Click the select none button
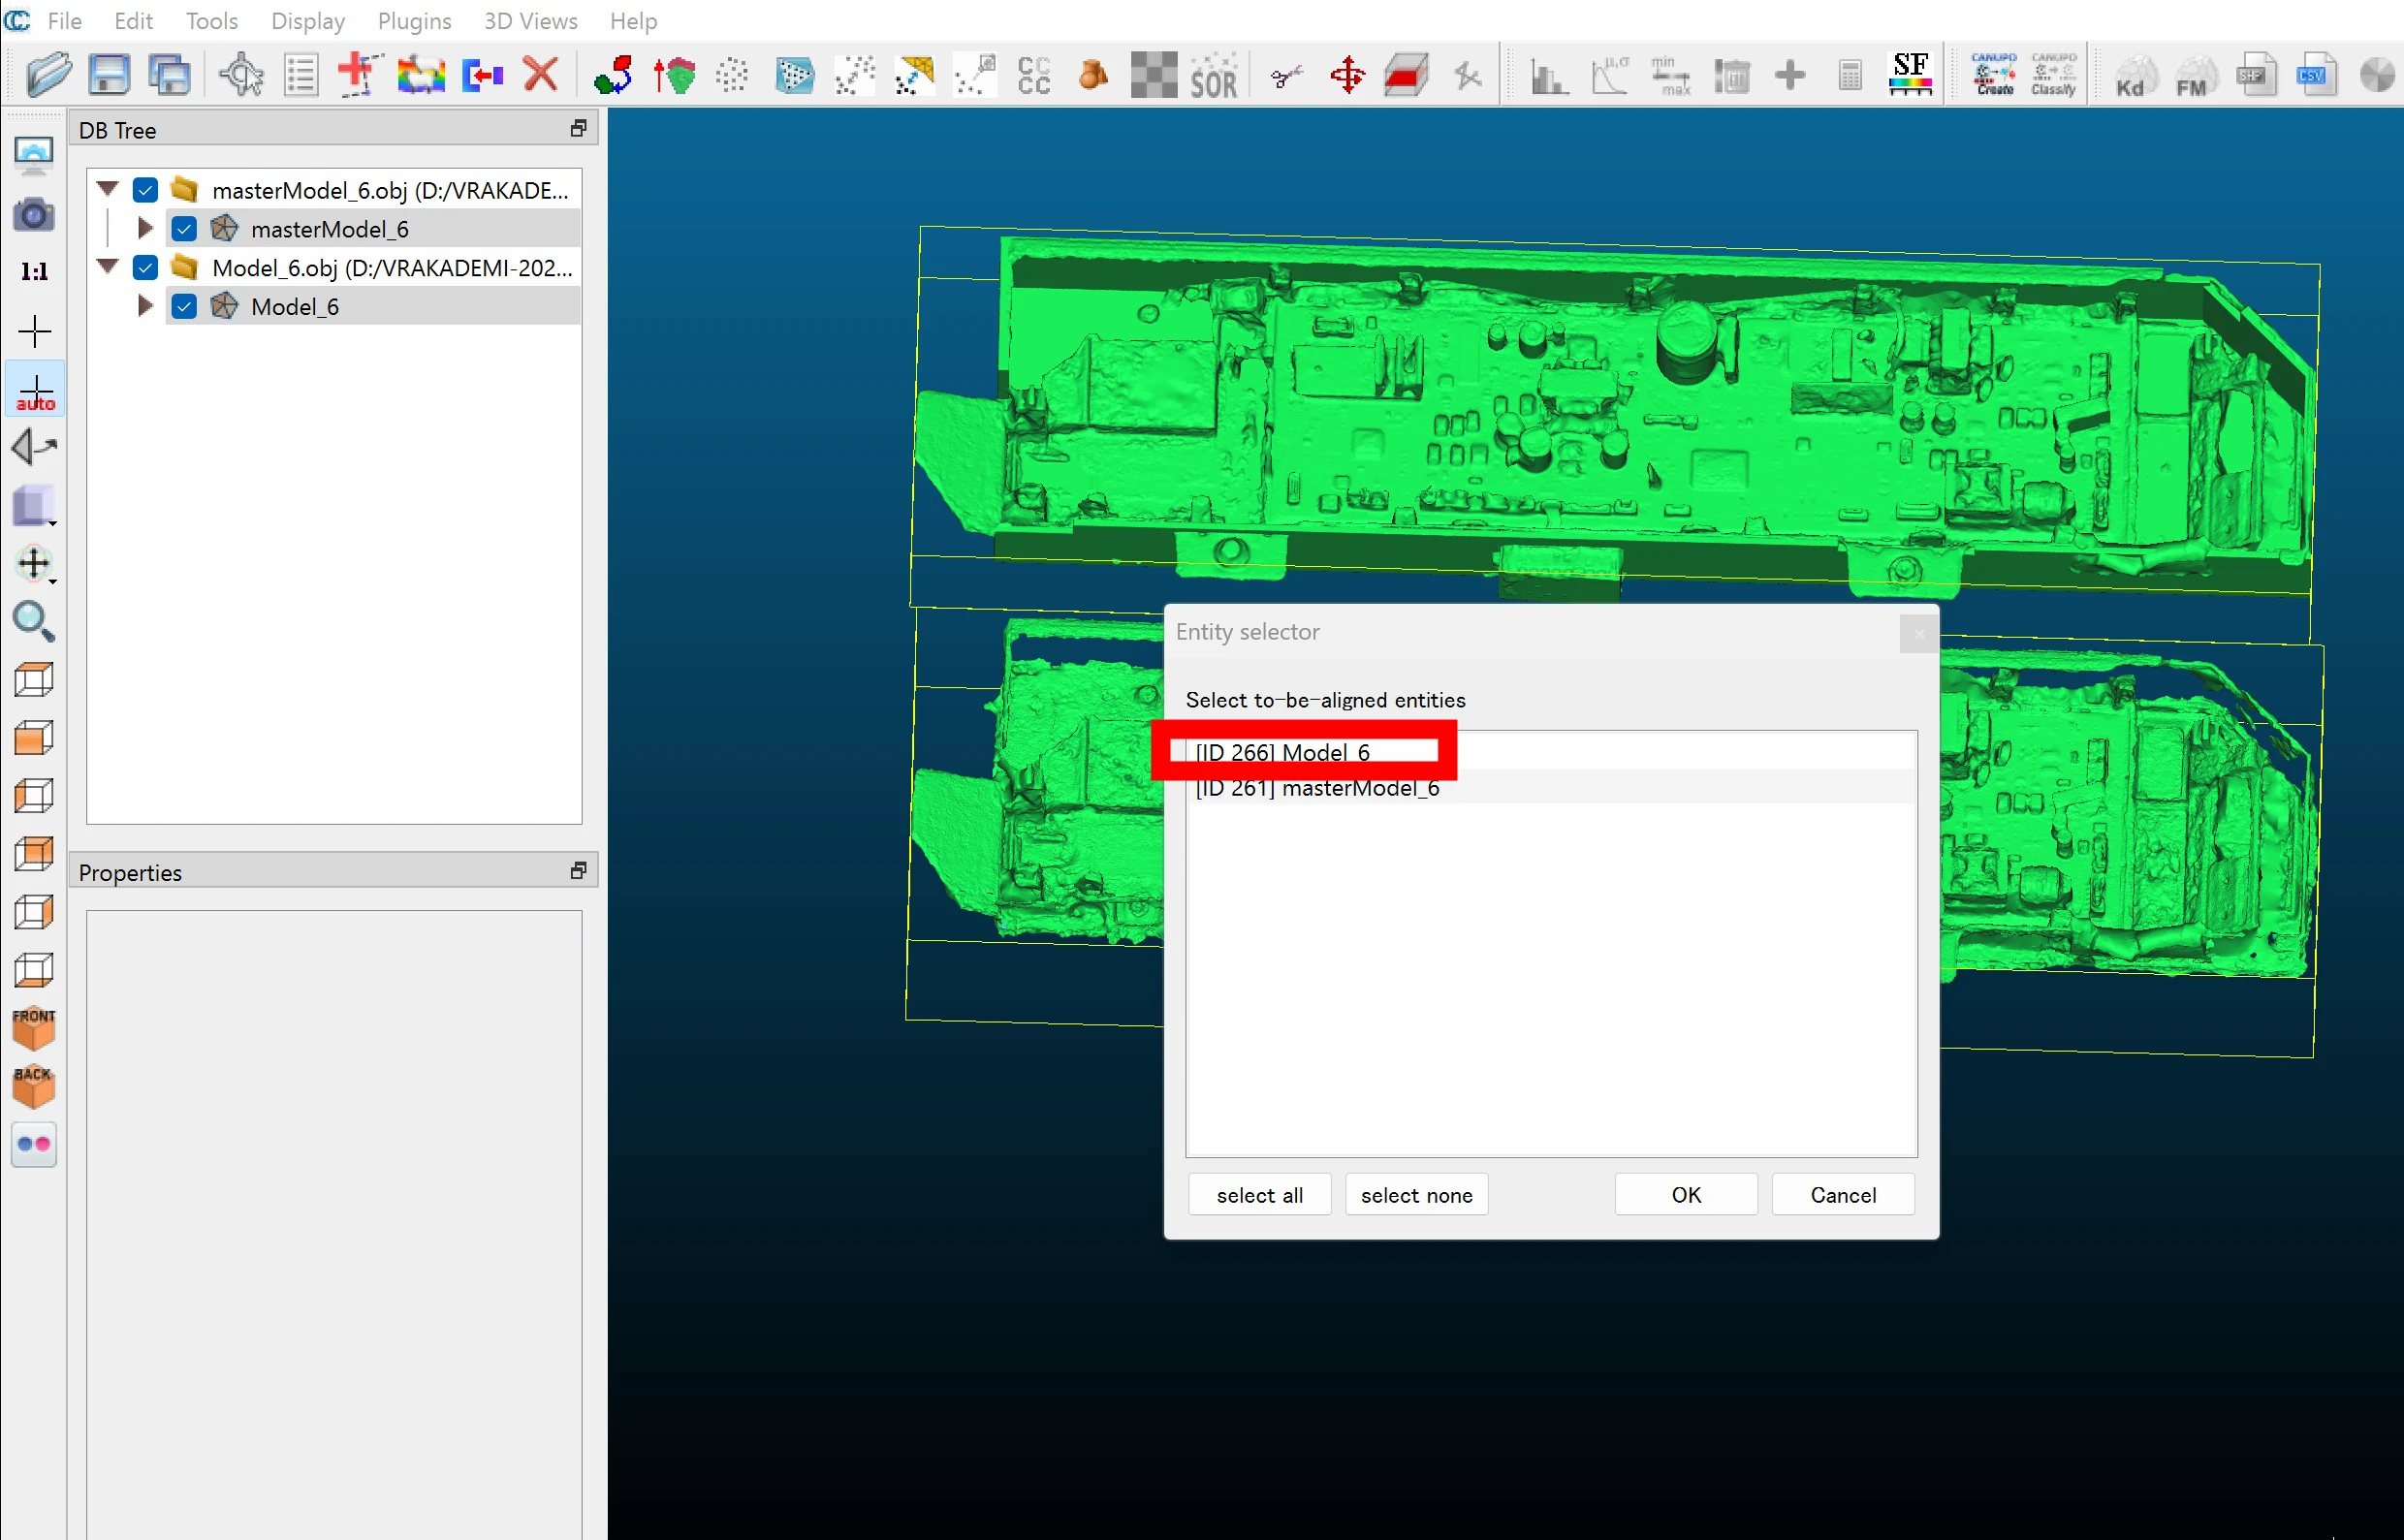 [1416, 1195]
